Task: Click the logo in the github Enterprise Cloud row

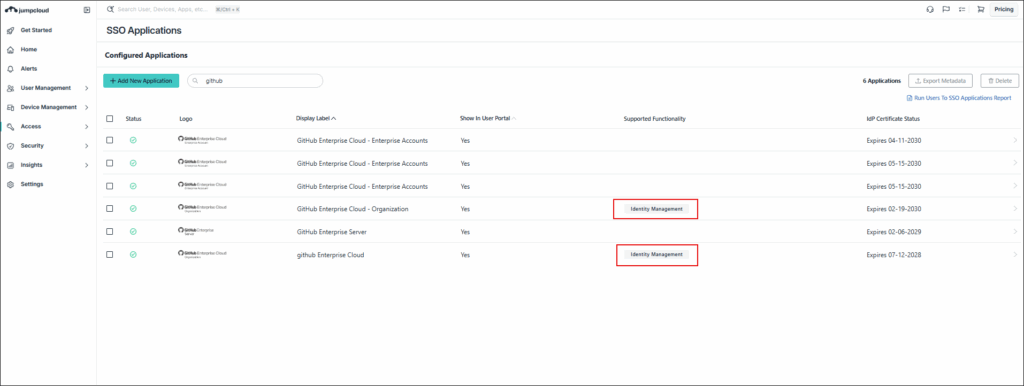Action: click(202, 254)
